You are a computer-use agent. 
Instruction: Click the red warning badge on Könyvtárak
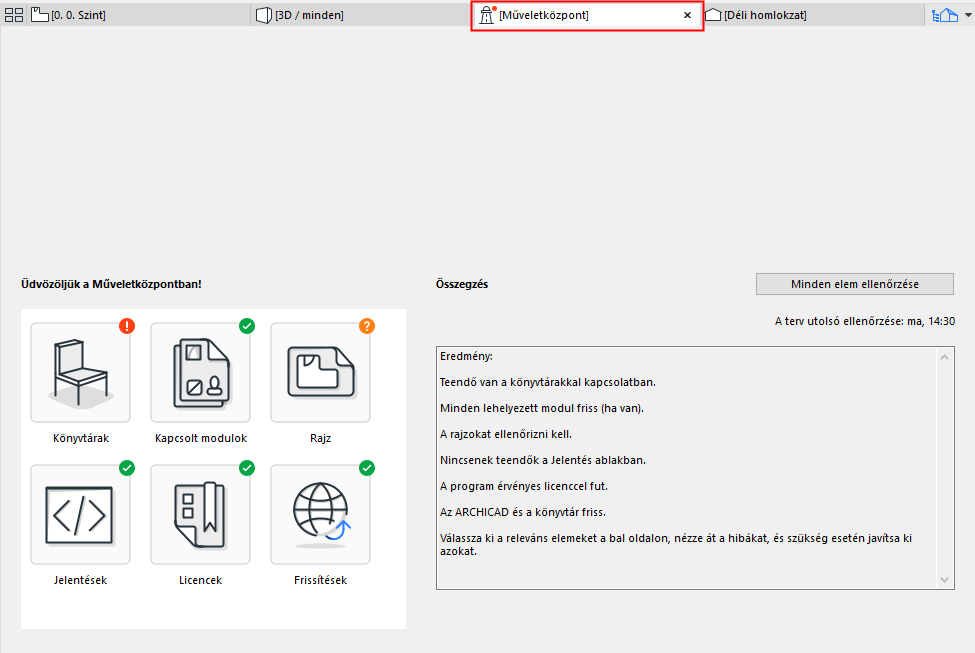pos(127,326)
